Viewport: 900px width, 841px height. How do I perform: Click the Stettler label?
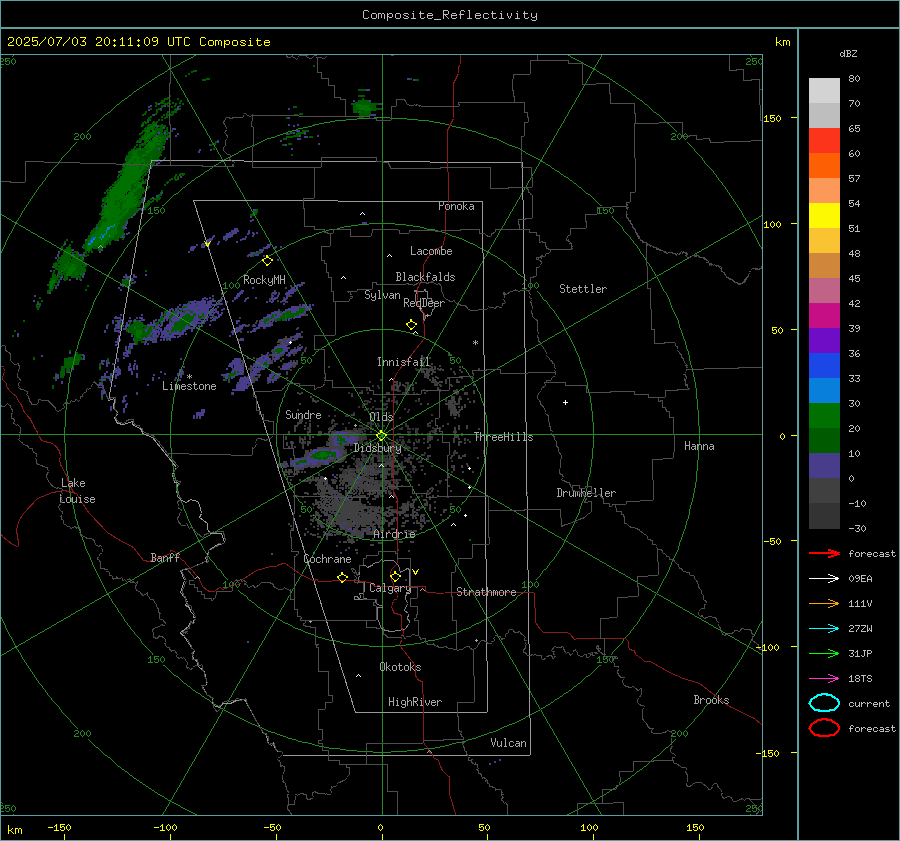[583, 289]
